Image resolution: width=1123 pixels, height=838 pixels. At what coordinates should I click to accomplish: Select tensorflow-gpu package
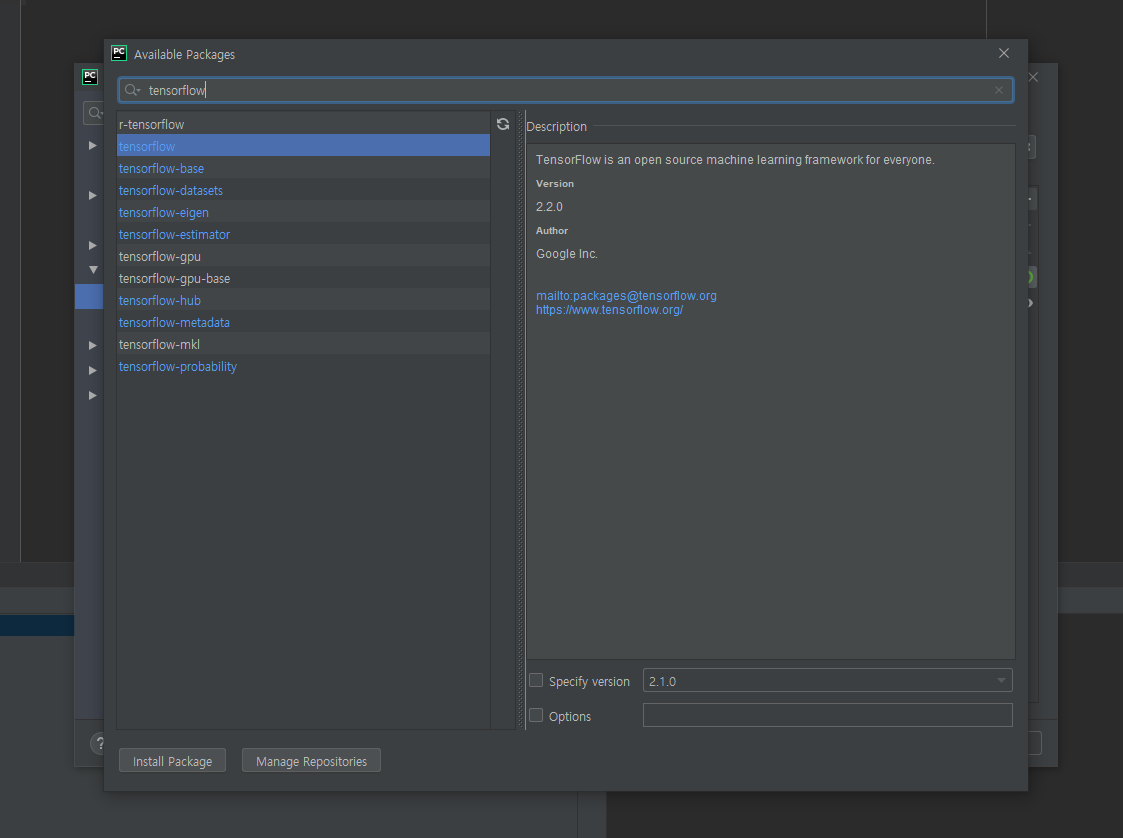(303, 256)
